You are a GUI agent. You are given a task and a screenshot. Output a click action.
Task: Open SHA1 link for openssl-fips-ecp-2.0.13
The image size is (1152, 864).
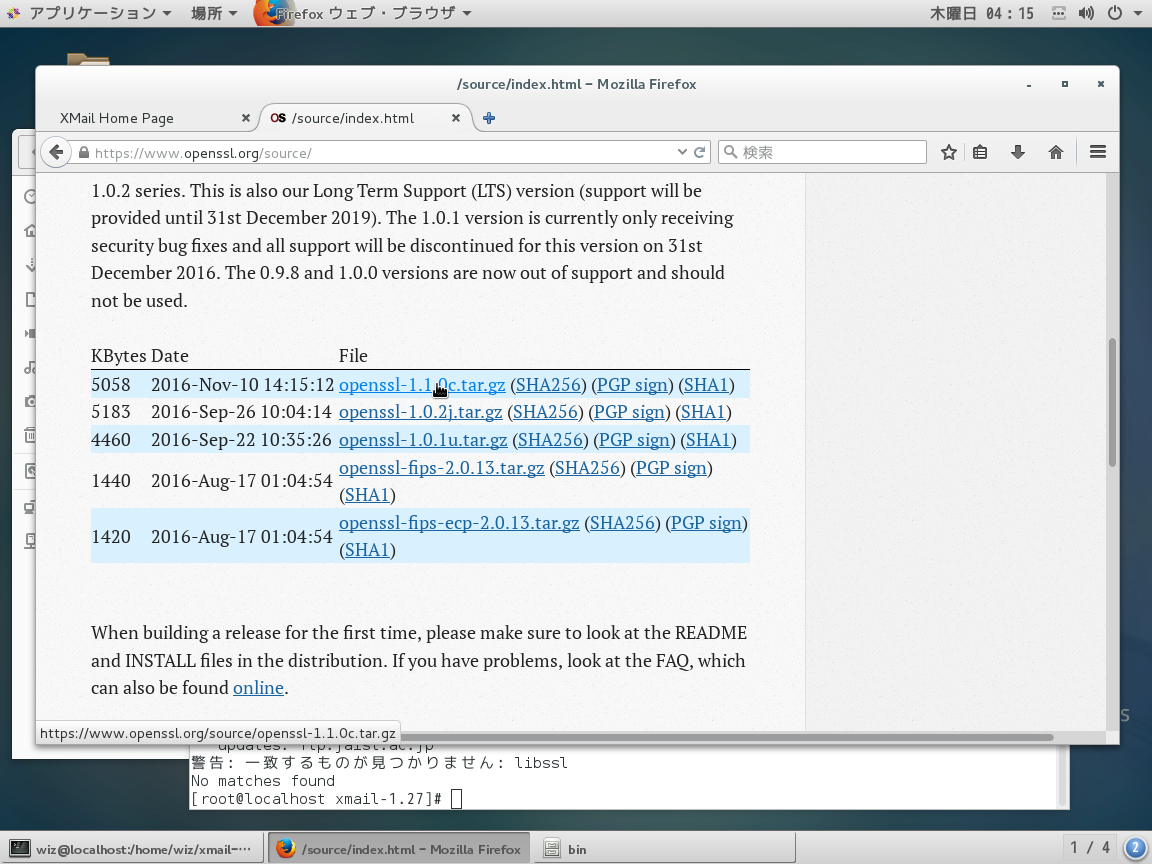pyautogui.click(x=367, y=550)
